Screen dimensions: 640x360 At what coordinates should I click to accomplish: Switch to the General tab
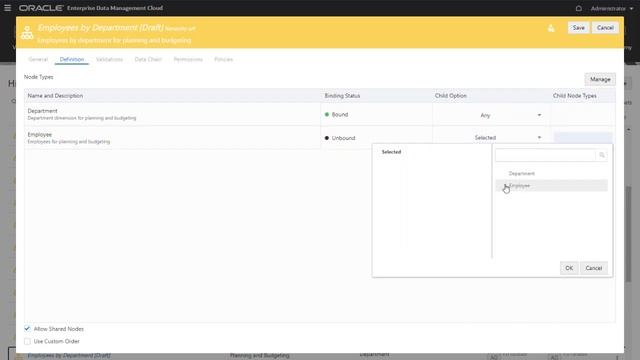point(38,59)
